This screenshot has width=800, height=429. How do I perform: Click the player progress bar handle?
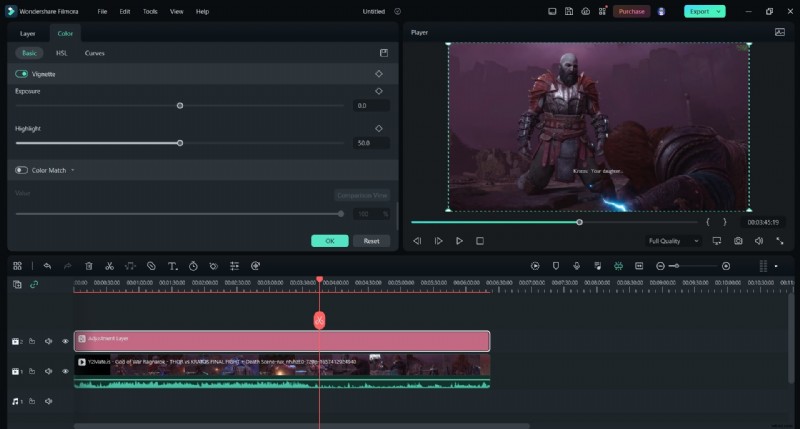[x=579, y=222]
